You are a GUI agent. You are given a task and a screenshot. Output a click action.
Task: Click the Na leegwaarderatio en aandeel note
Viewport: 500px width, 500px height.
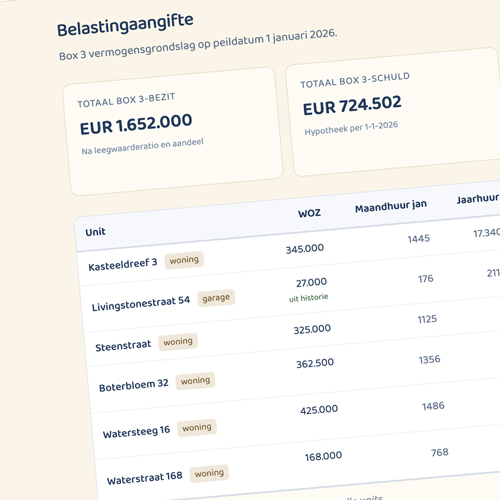(142, 147)
